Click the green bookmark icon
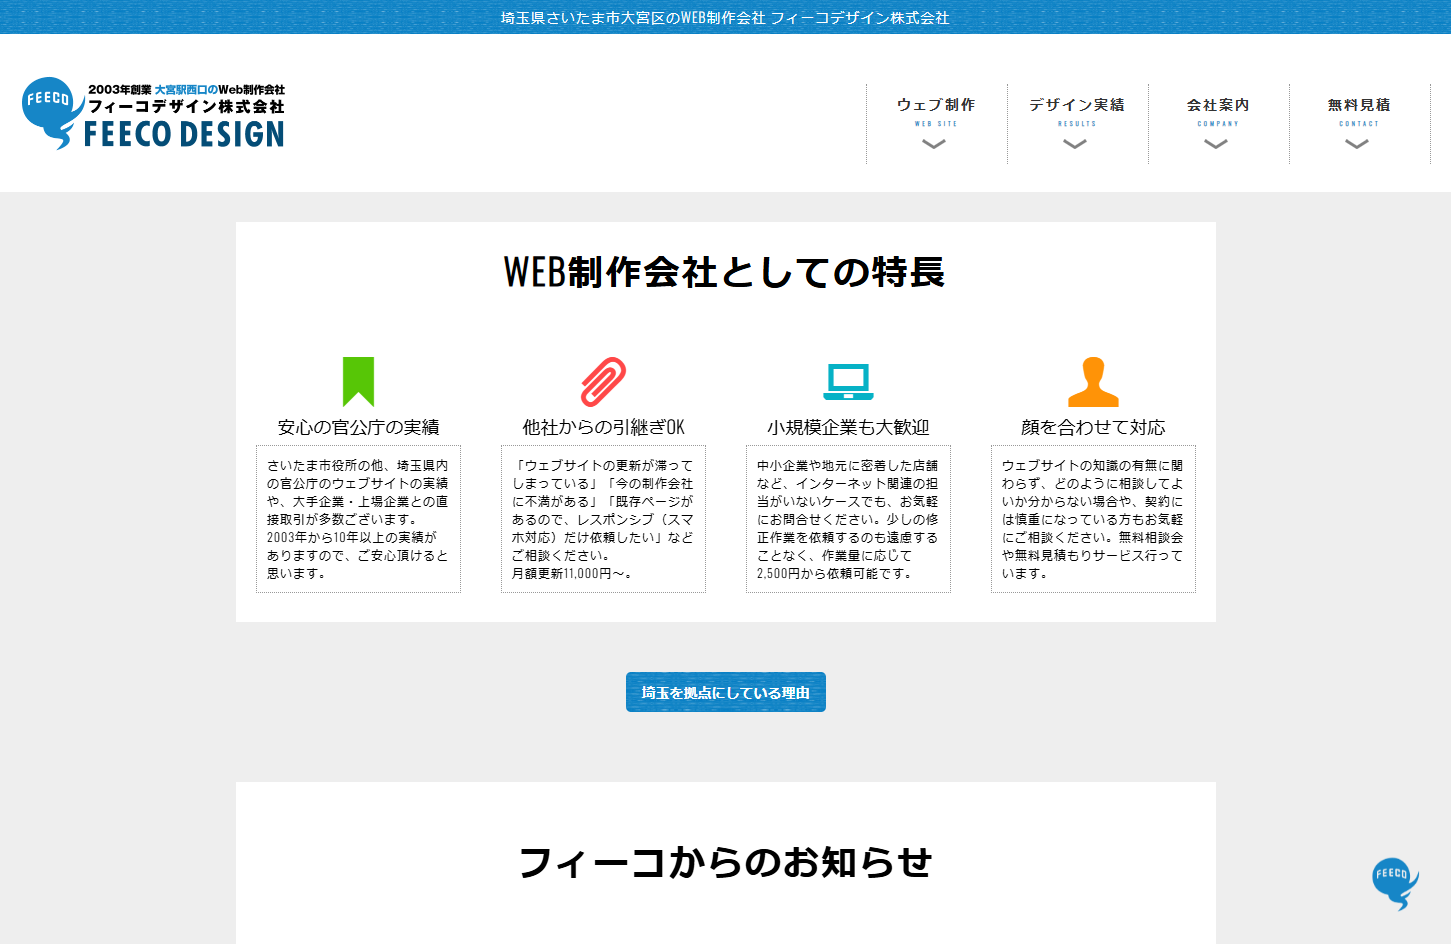 click(x=358, y=381)
